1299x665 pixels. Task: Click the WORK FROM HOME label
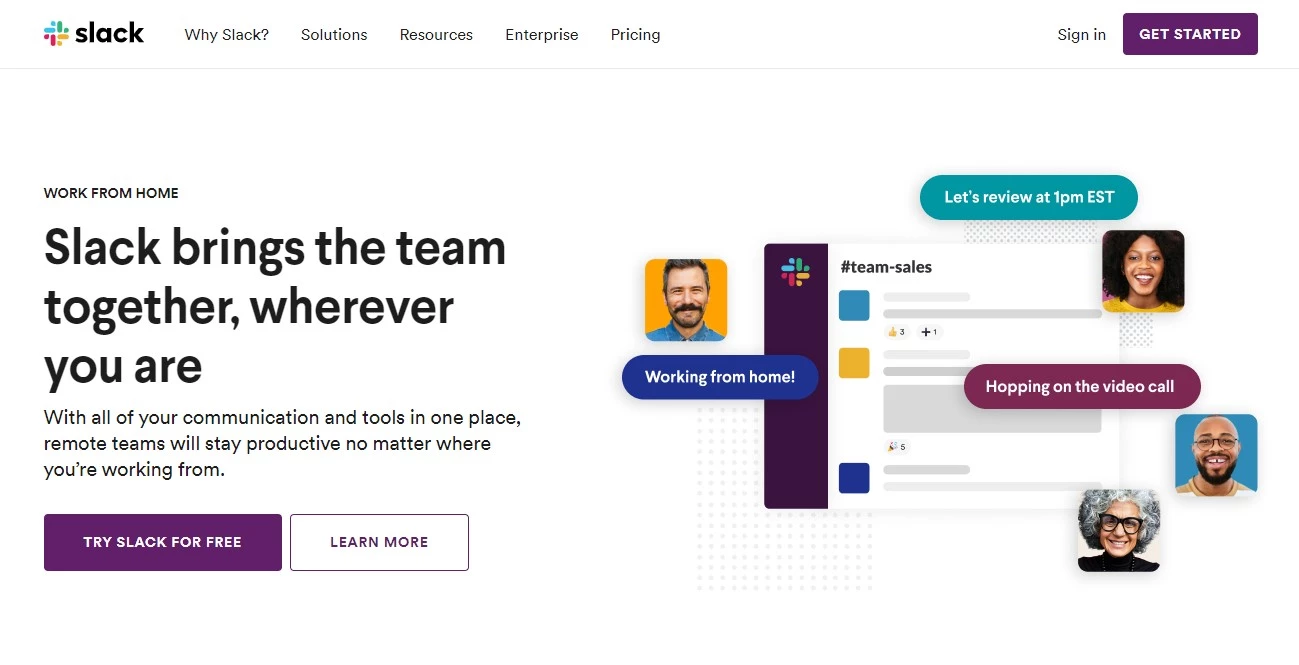(111, 193)
